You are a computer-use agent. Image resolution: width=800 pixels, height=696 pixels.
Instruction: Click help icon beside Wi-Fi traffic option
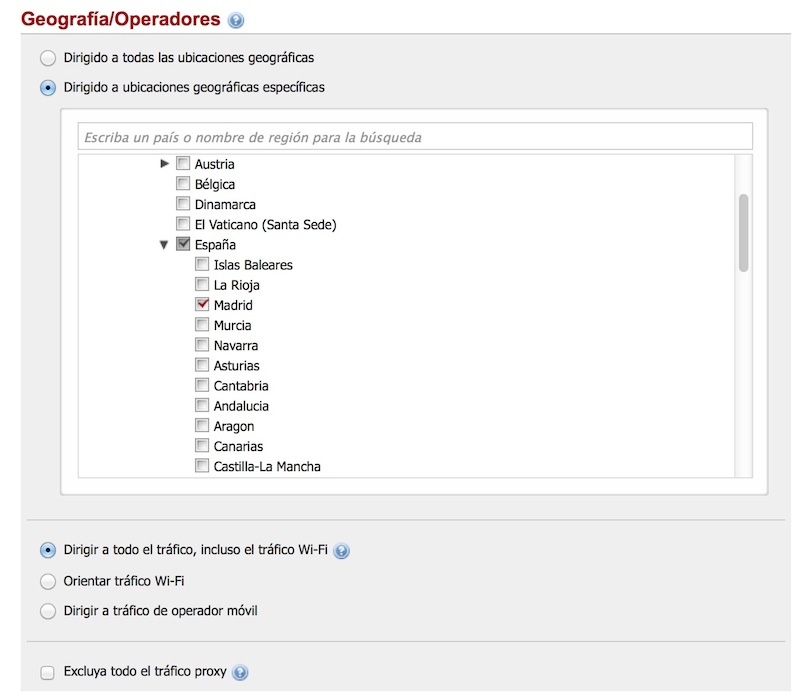click(x=342, y=551)
